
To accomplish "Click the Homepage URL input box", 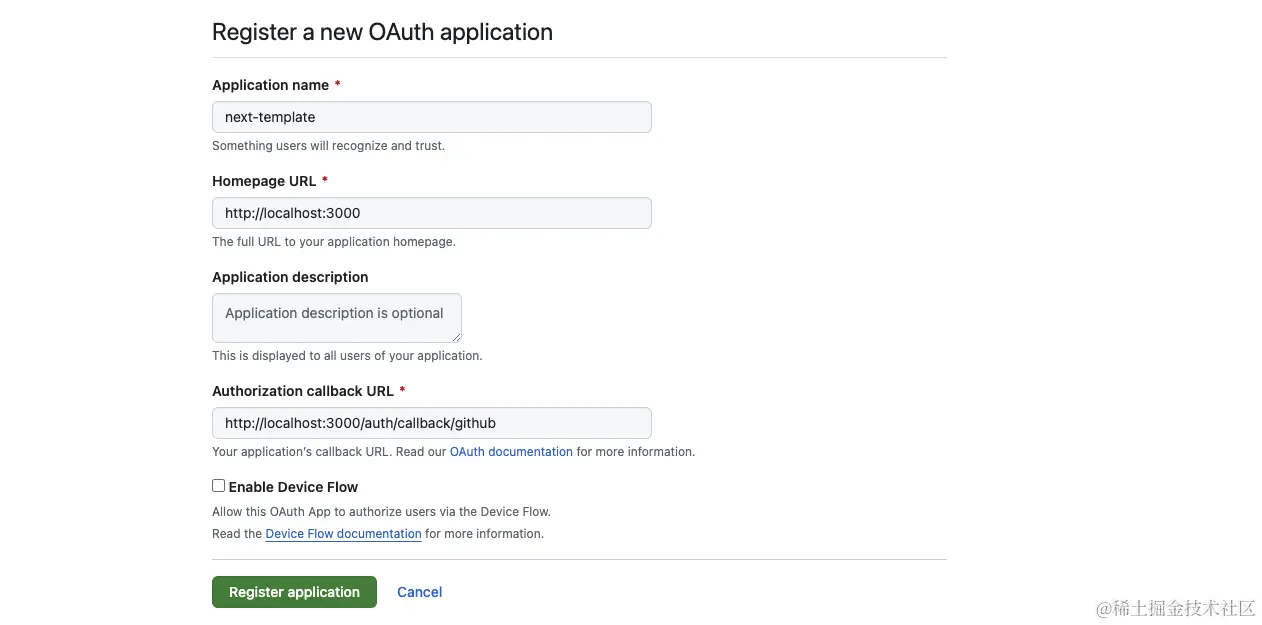I will 431,213.
